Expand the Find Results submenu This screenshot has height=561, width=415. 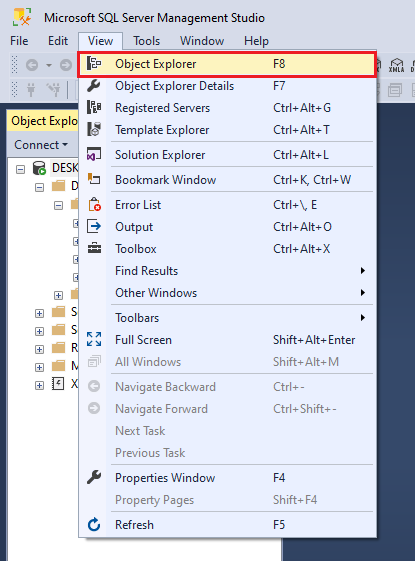227,270
